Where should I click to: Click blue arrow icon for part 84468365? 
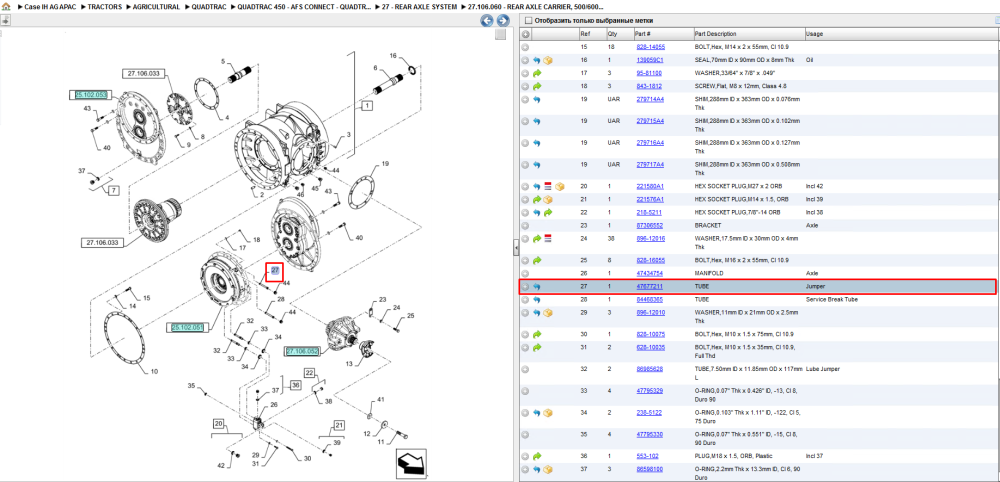[x=536, y=300]
